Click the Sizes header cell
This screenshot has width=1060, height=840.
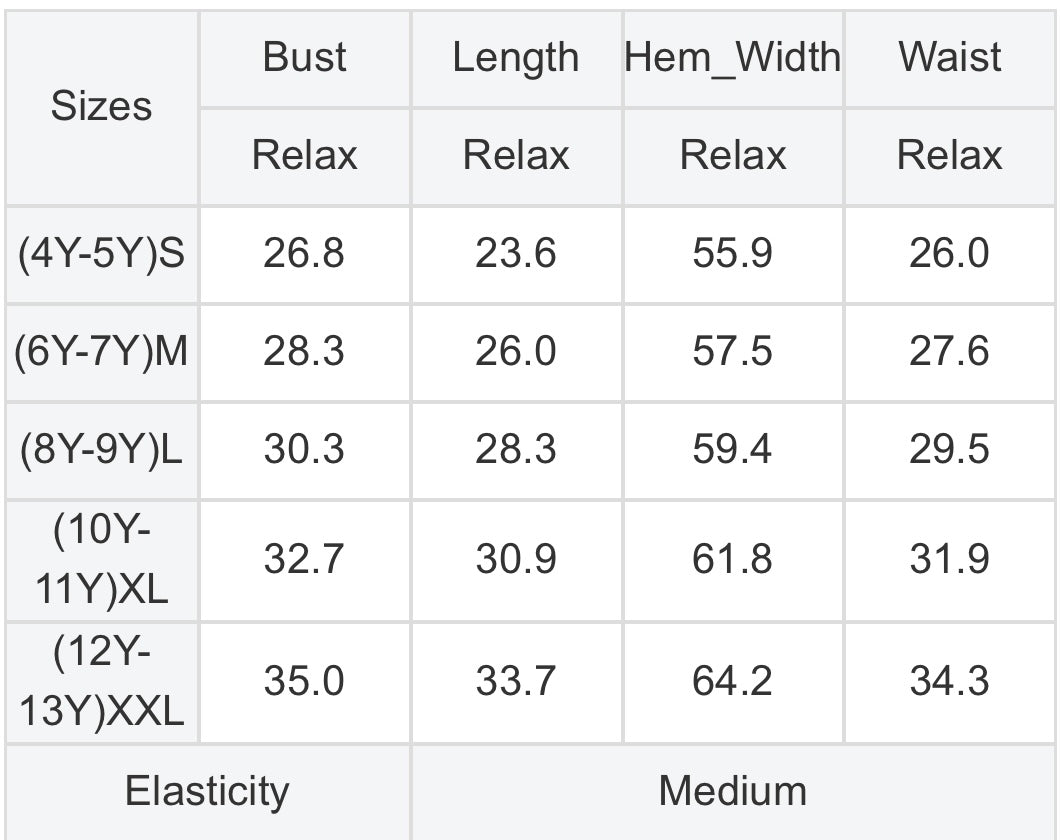pos(101,106)
